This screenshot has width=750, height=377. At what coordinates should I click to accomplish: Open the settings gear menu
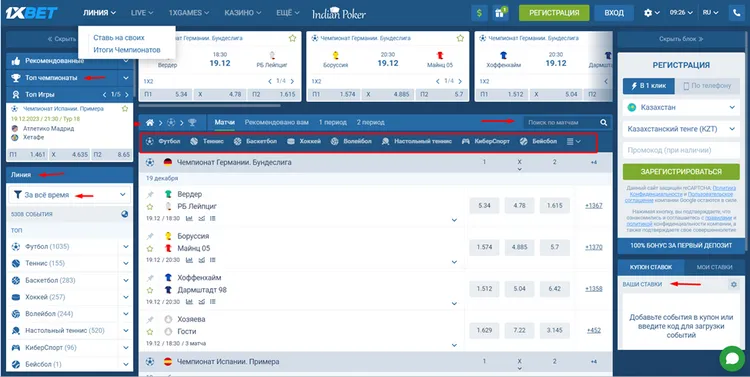pyautogui.click(x=651, y=13)
